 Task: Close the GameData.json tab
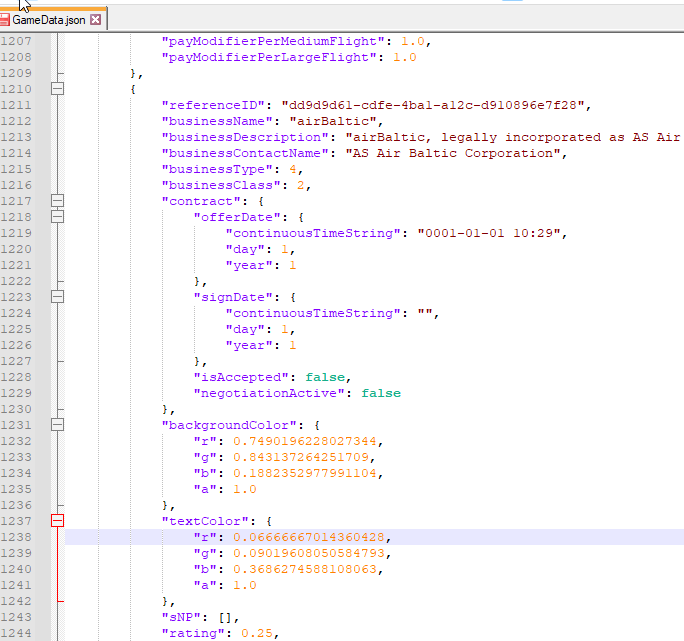[96, 20]
